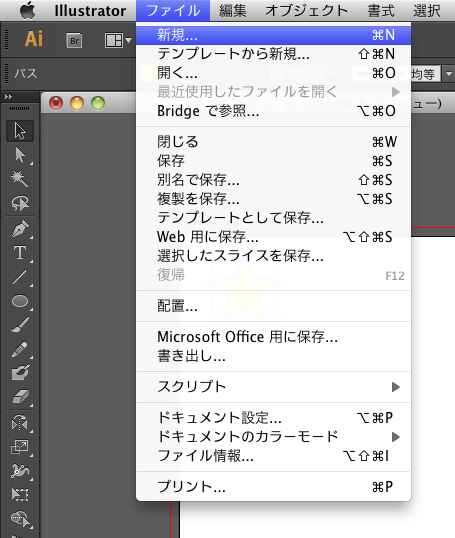This screenshot has height=538, width=455.
Task: Expand the tools panel with double-arrow
Action: point(8,97)
